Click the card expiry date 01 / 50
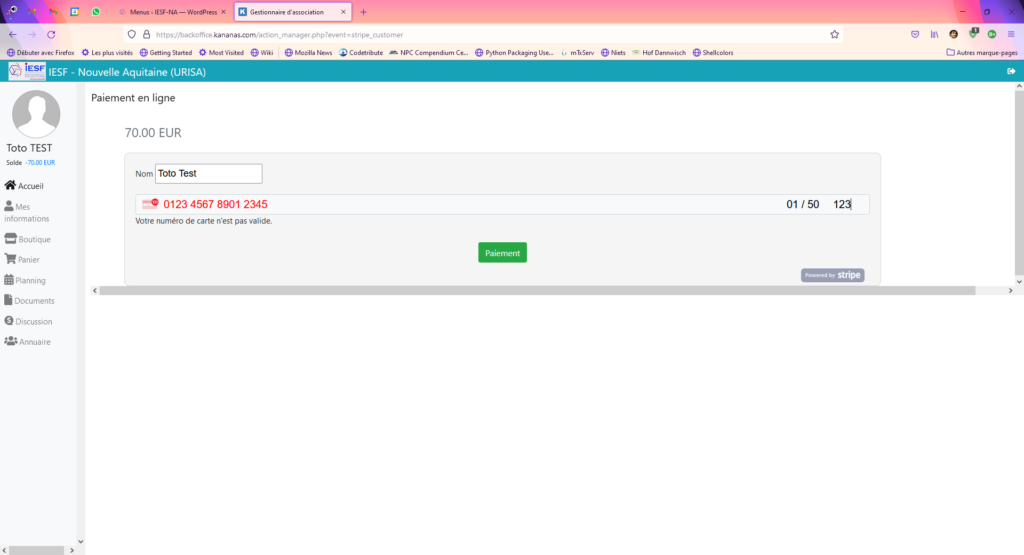1024x555 pixels. coord(803,204)
